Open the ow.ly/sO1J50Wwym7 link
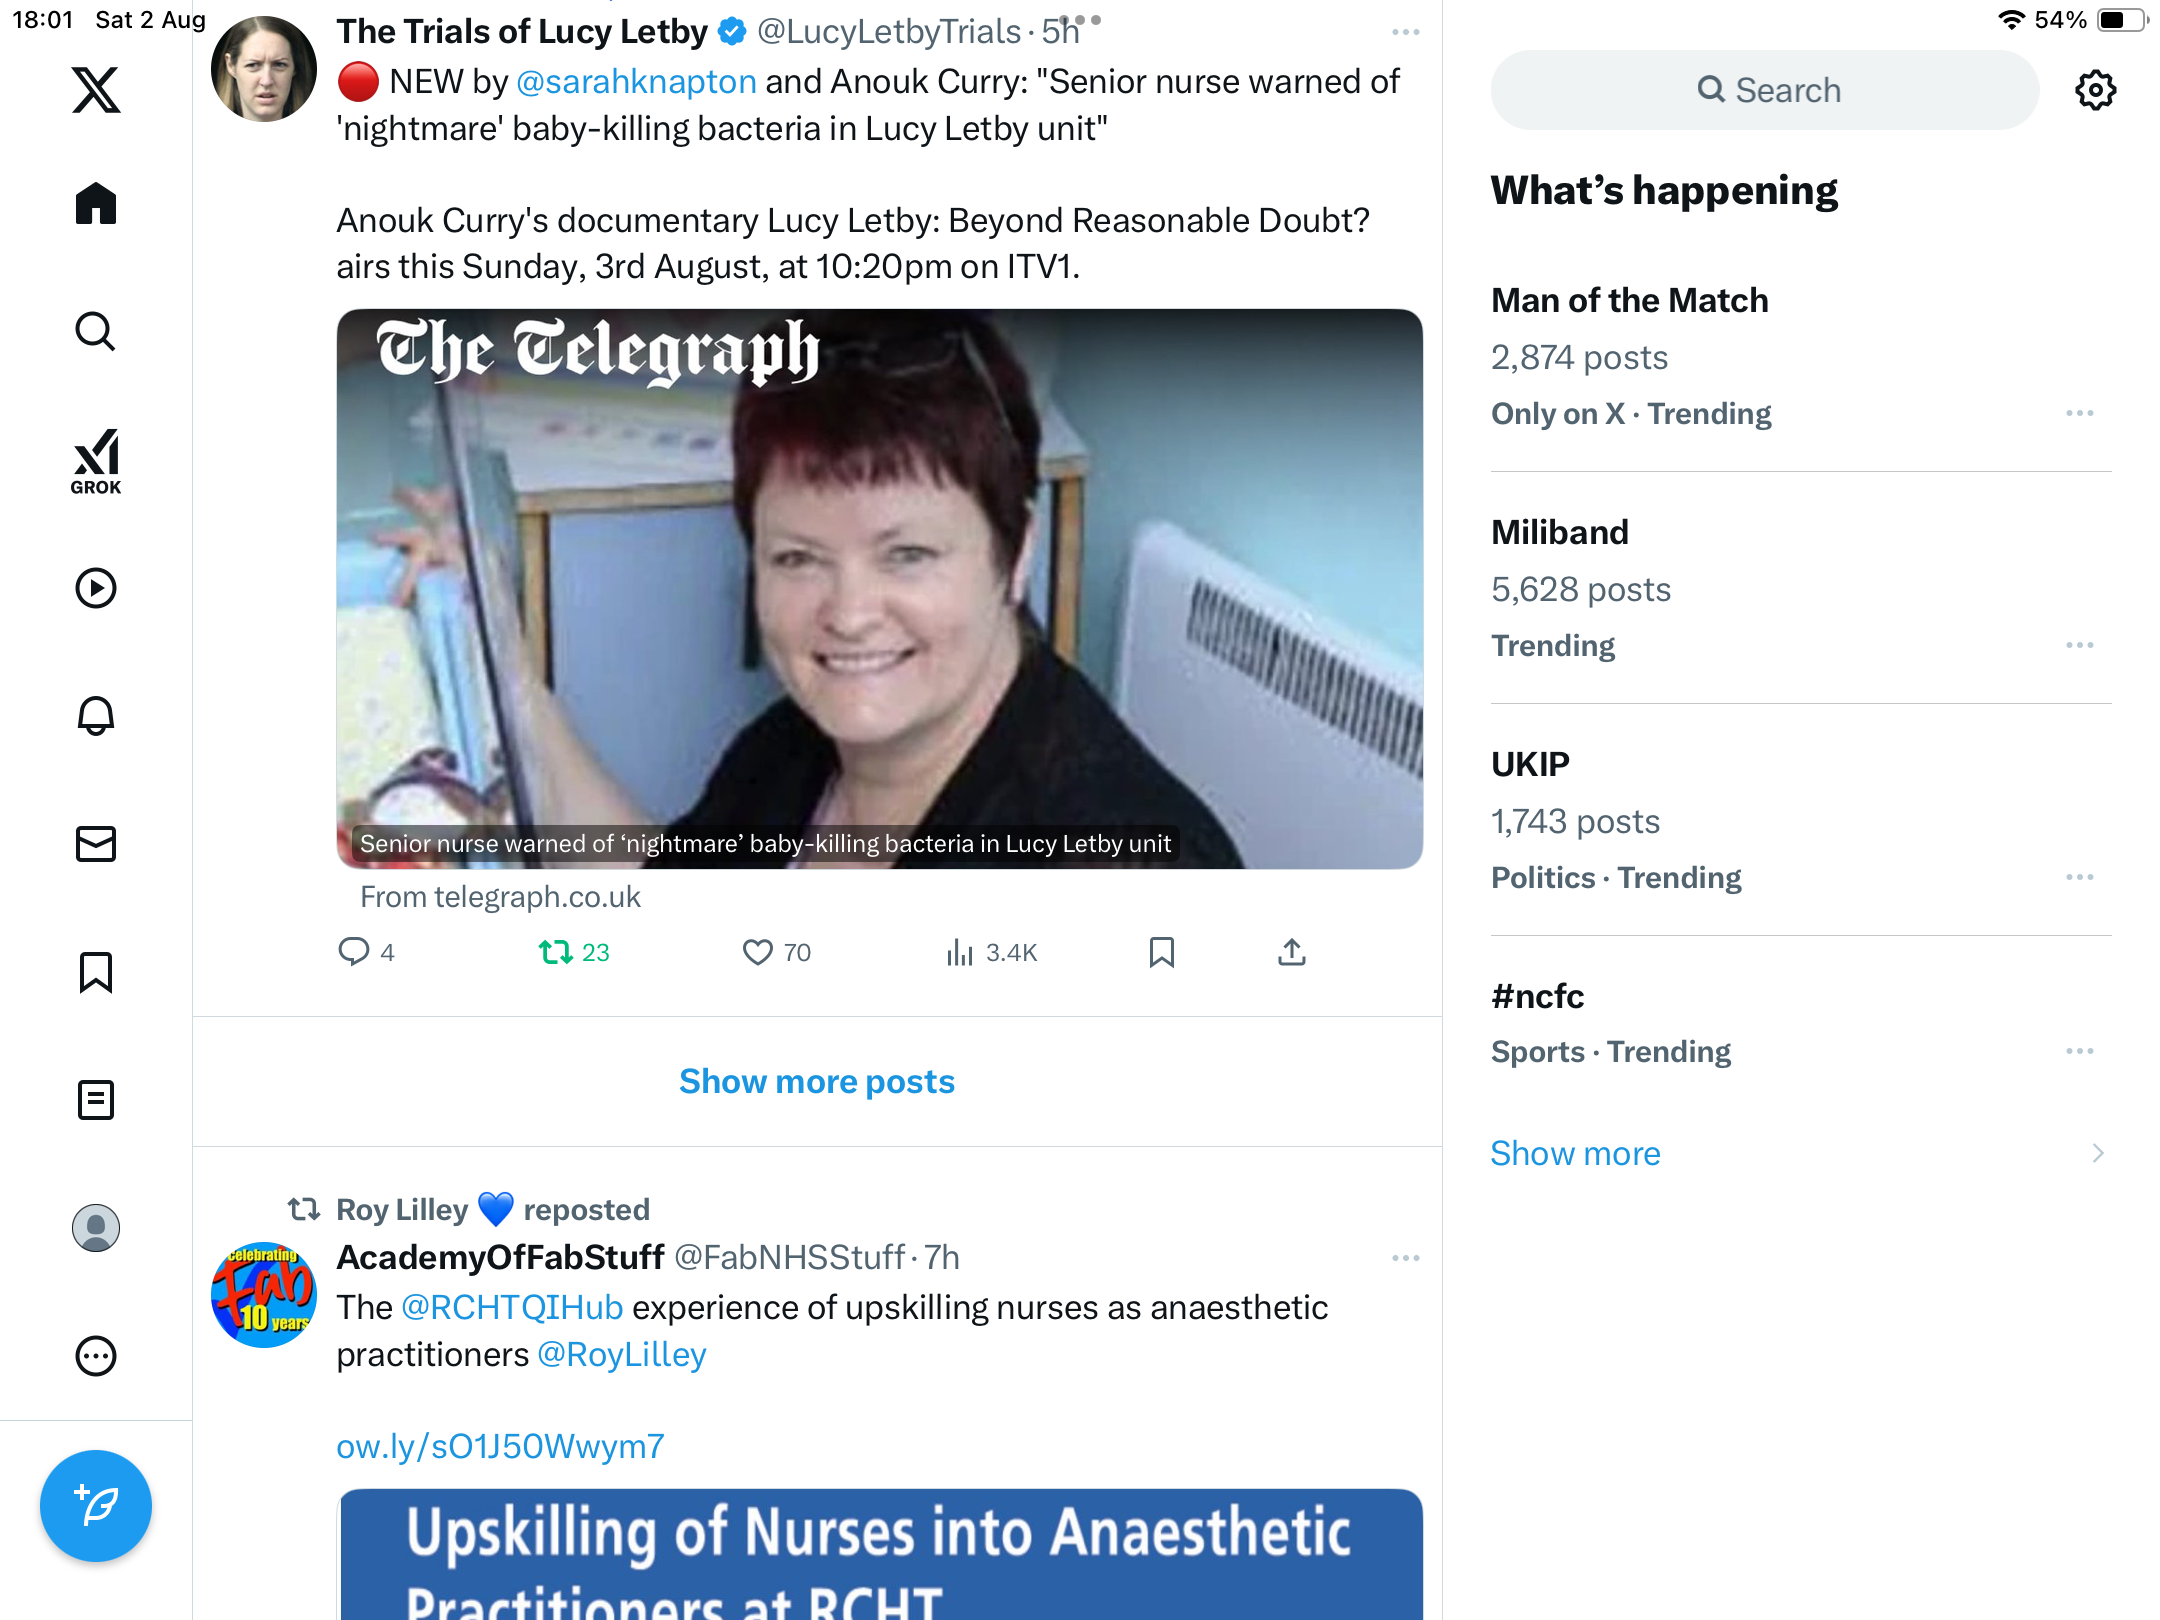 500,1446
